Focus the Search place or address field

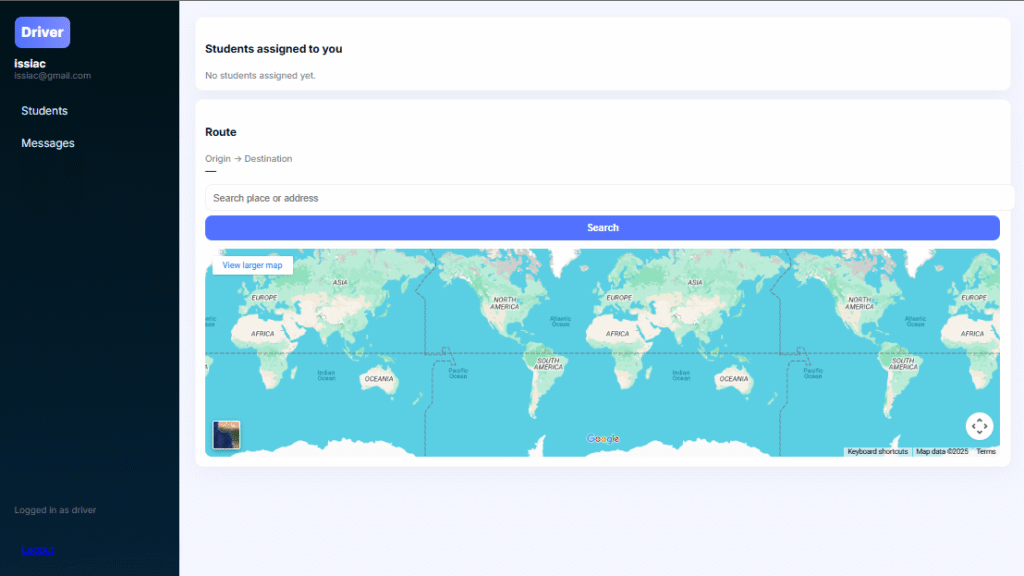click(608, 198)
